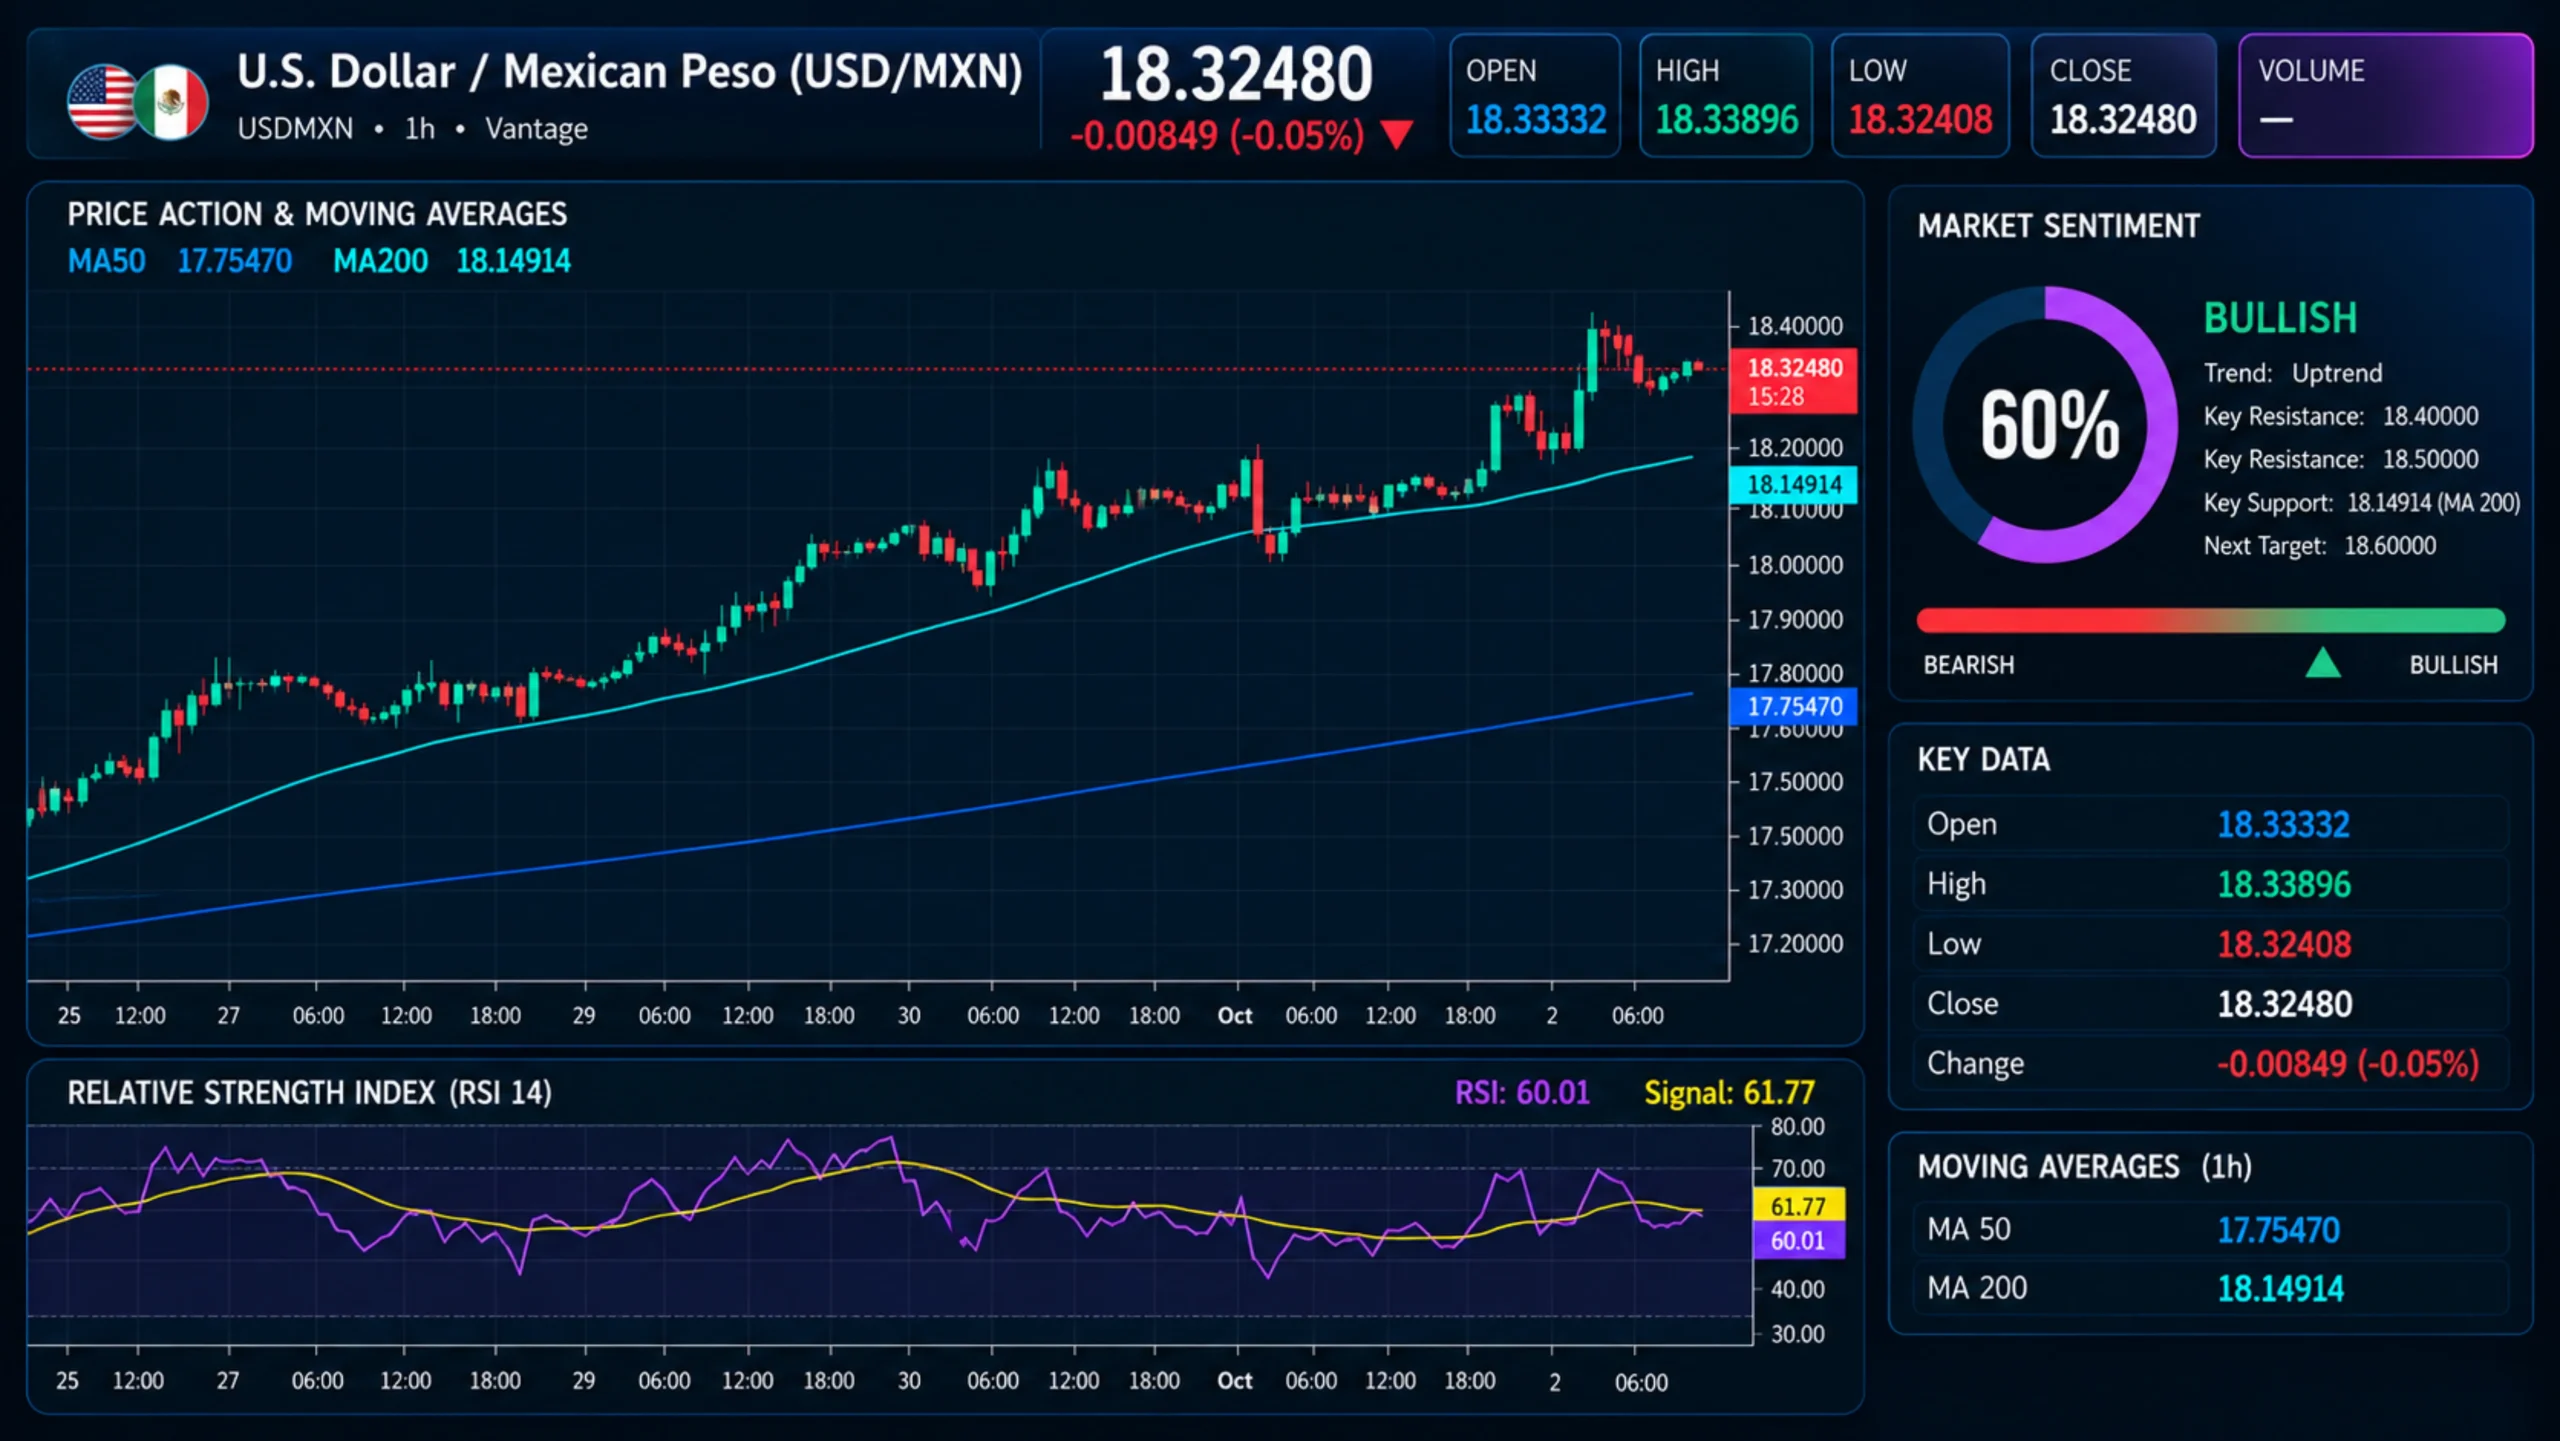Screen dimensions: 2560x1441
Task: Click the 60% sentiment donut gauge
Action: pos(2046,424)
